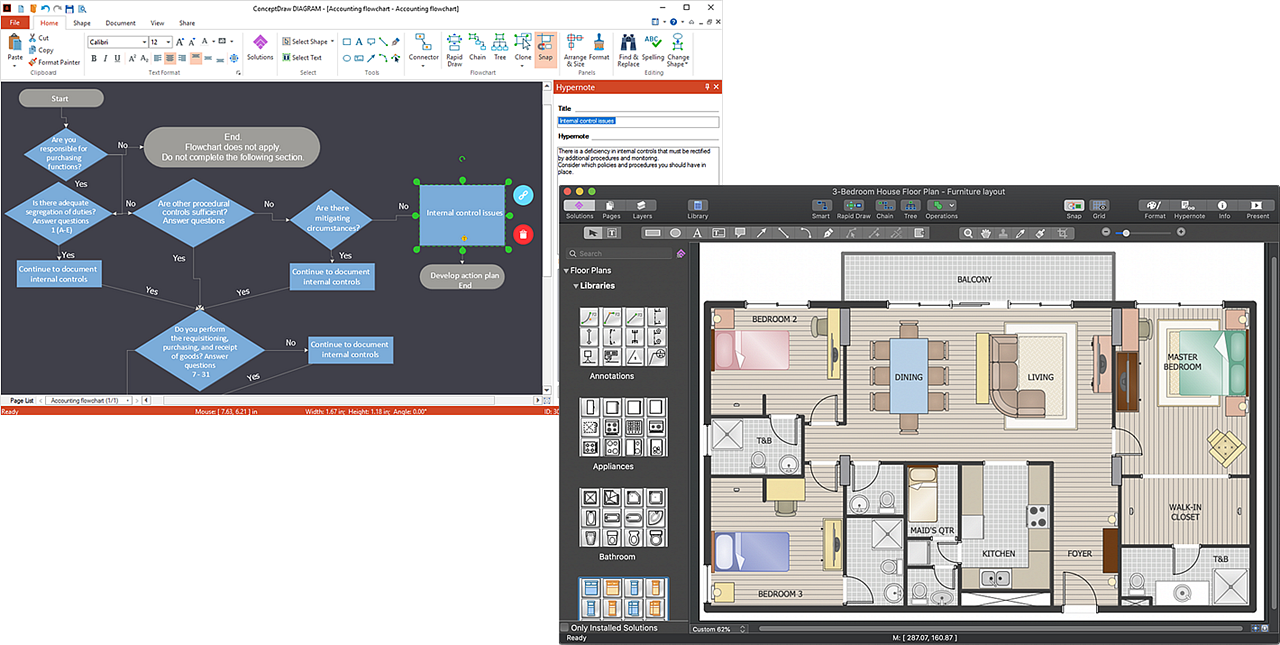The height and width of the screenshot is (645, 1280).
Task: Switch to the Shape ribbon tab
Action: click(82, 22)
